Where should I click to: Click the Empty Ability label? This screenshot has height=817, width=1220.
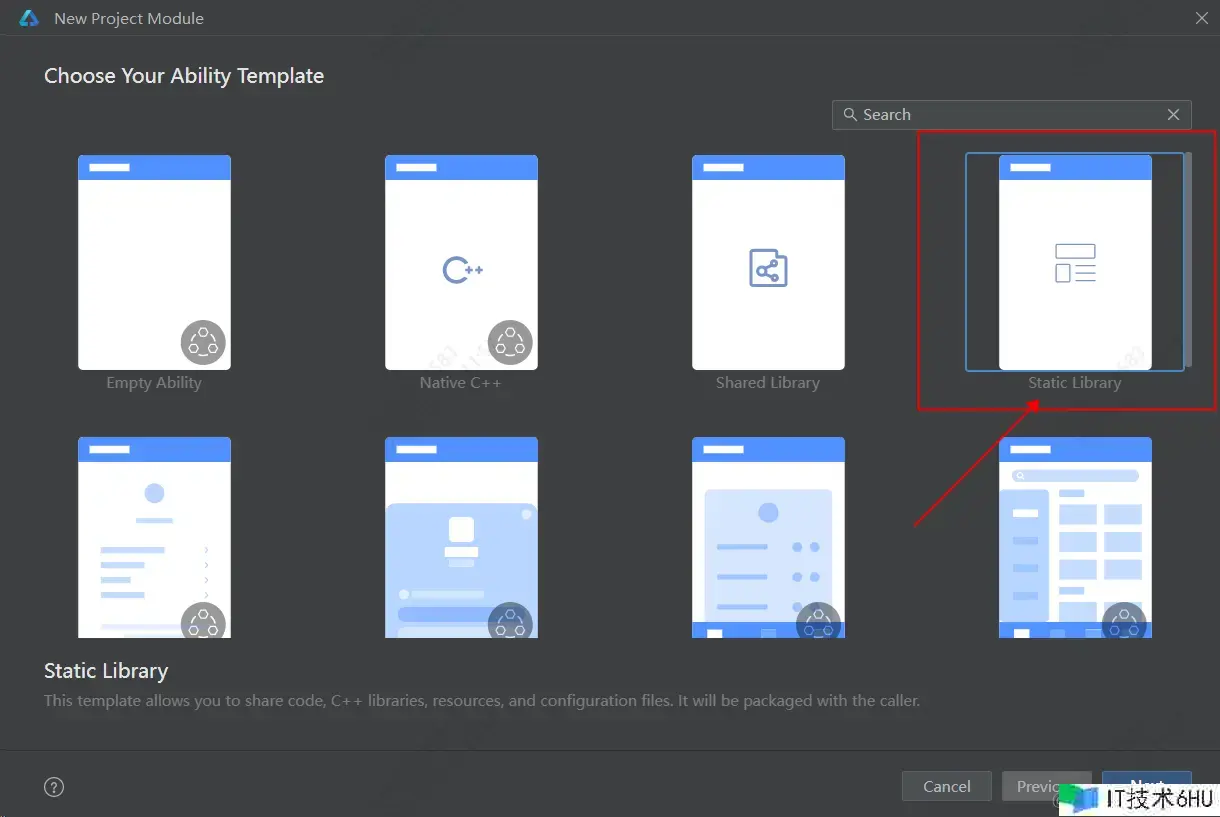pos(154,383)
